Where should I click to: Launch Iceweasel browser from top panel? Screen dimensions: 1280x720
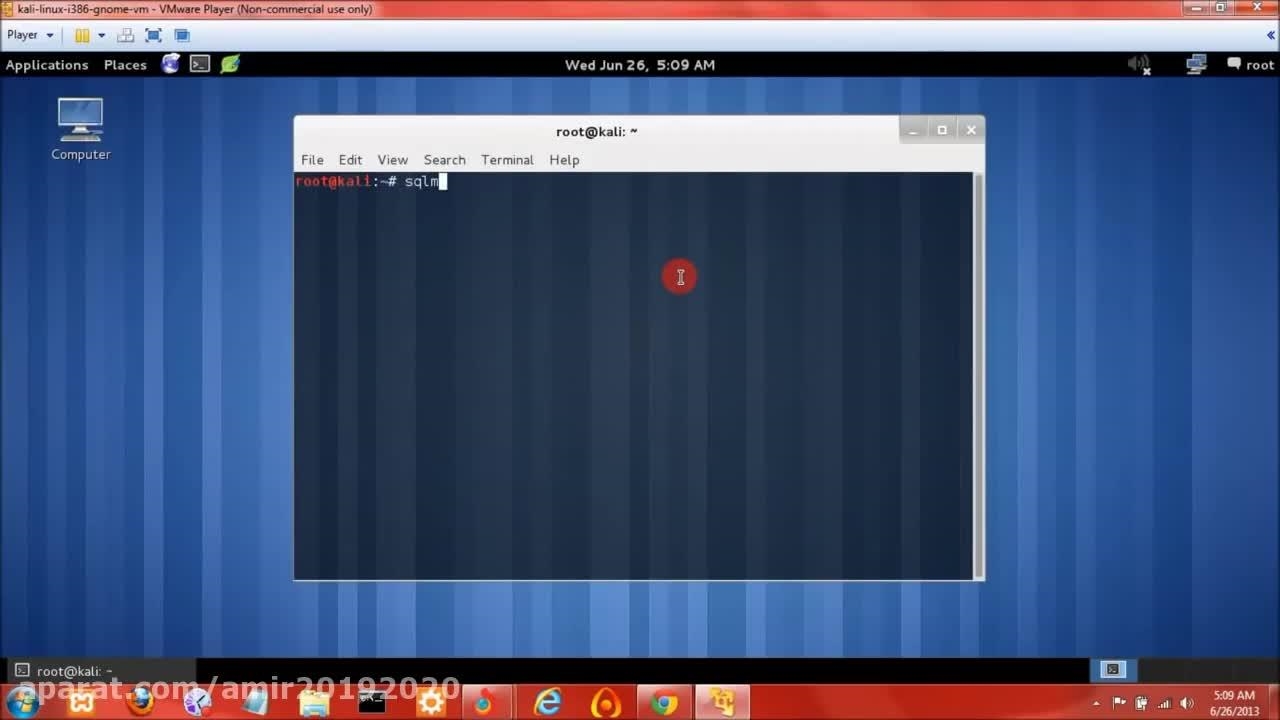tap(171, 64)
